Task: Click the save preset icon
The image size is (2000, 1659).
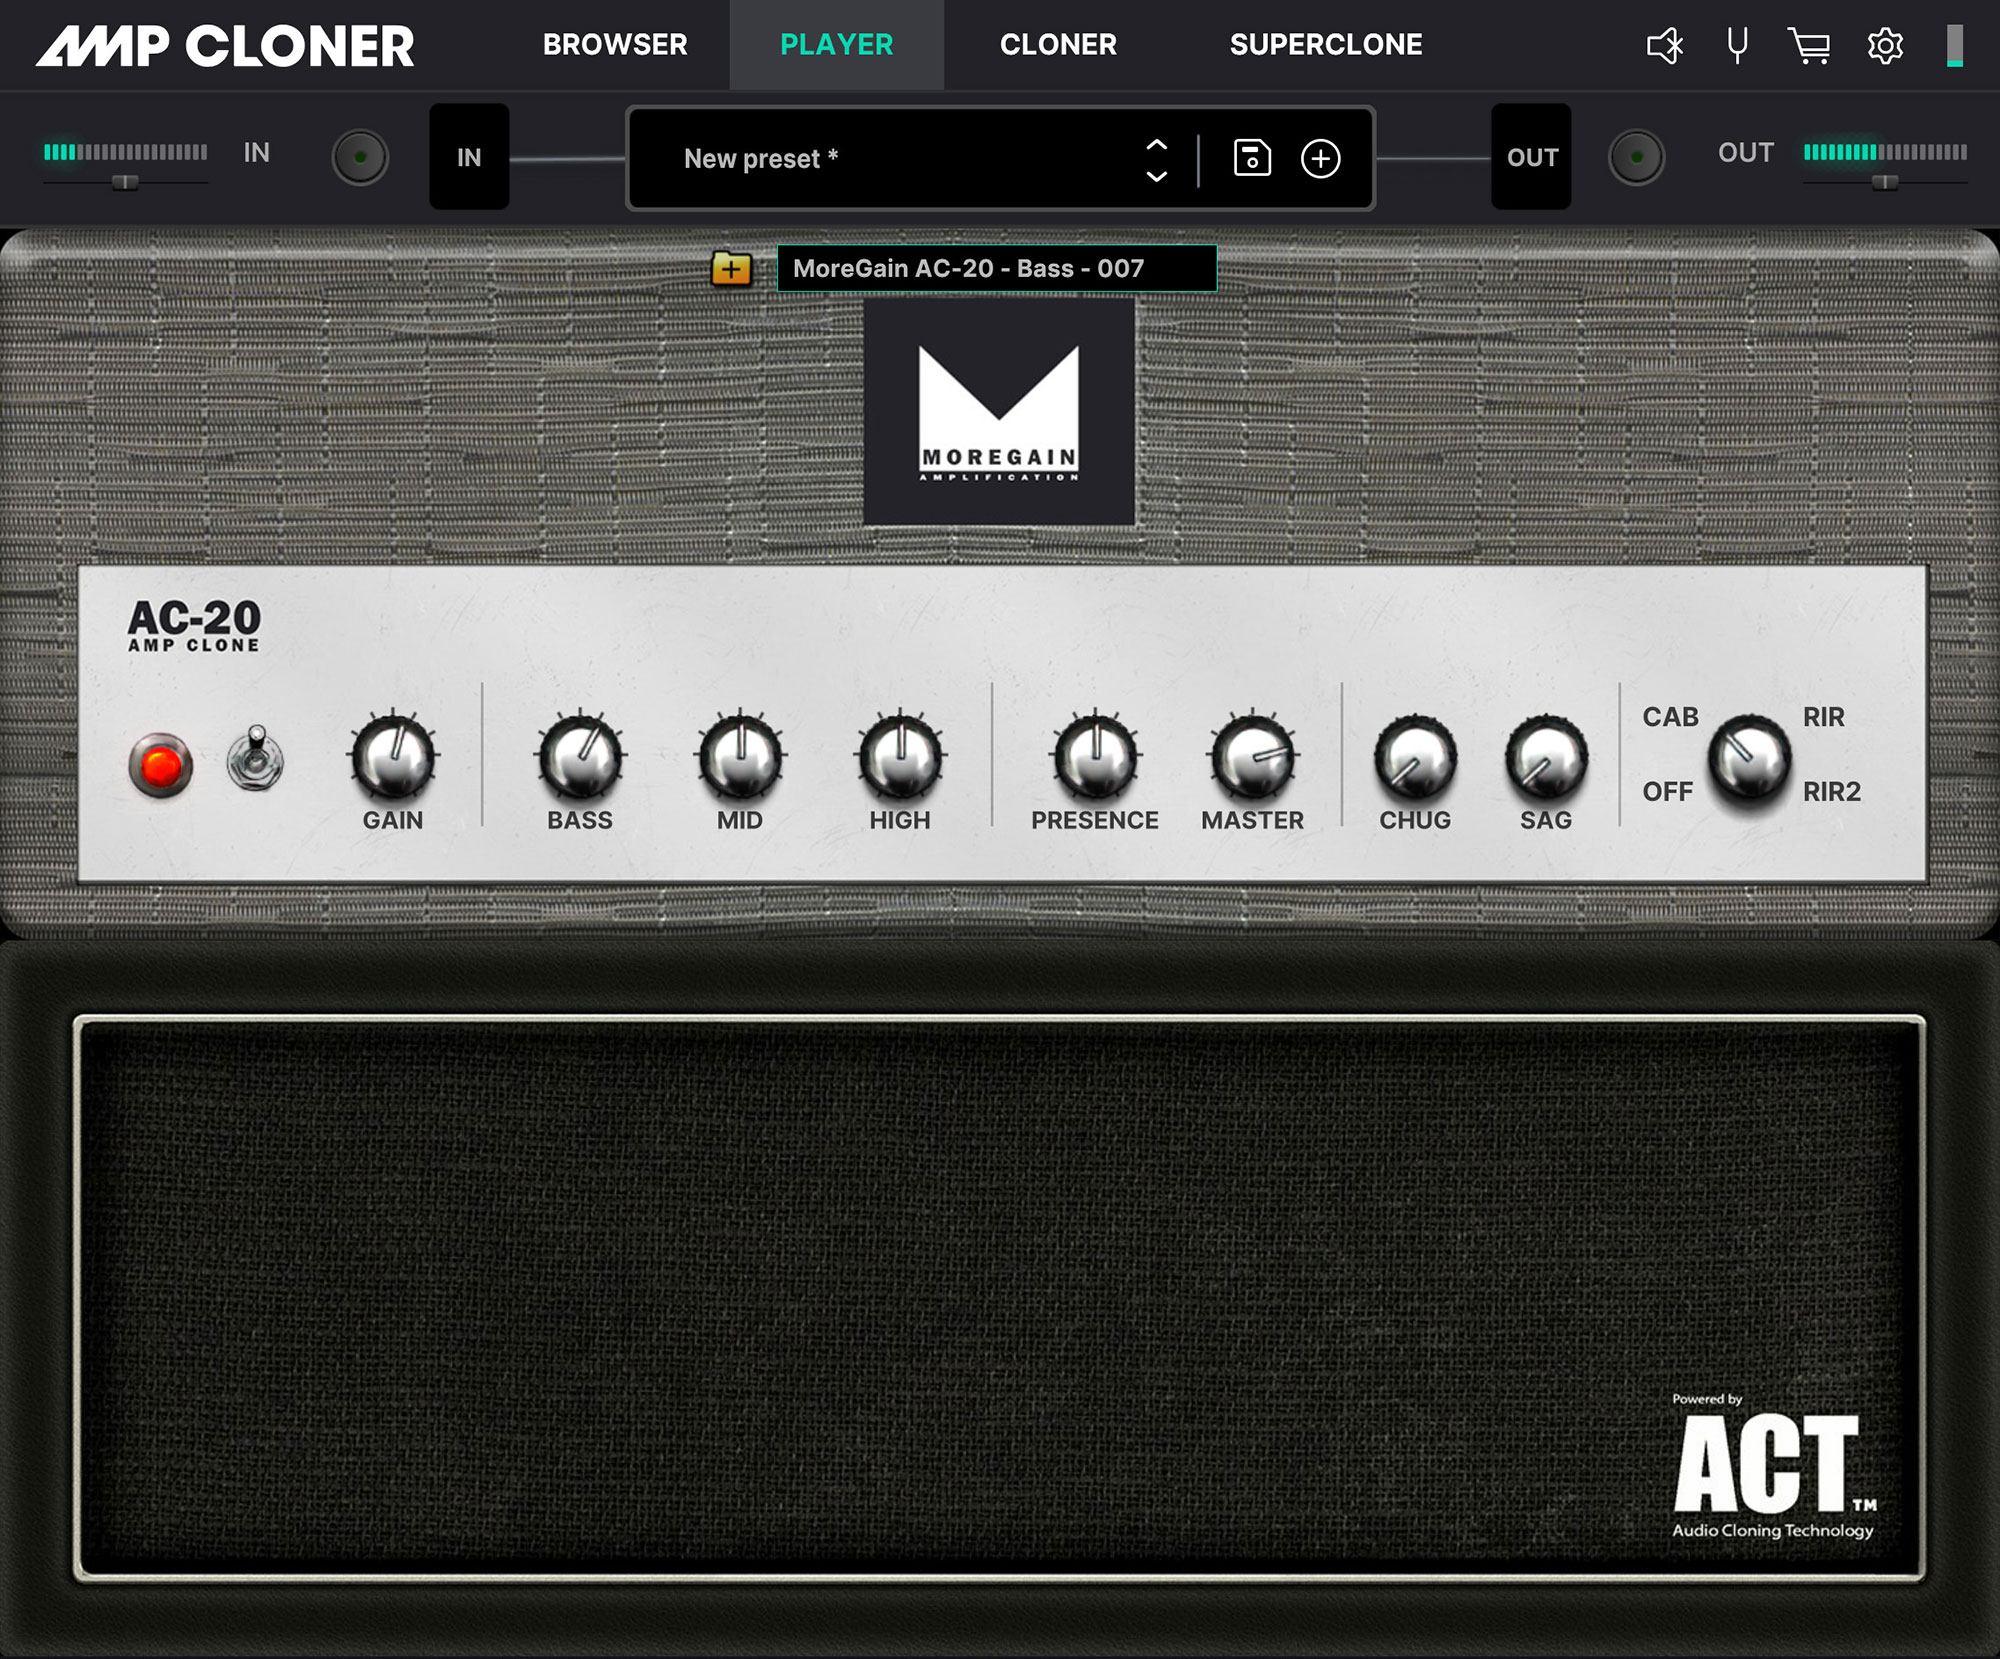Action: click(1251, 158)
